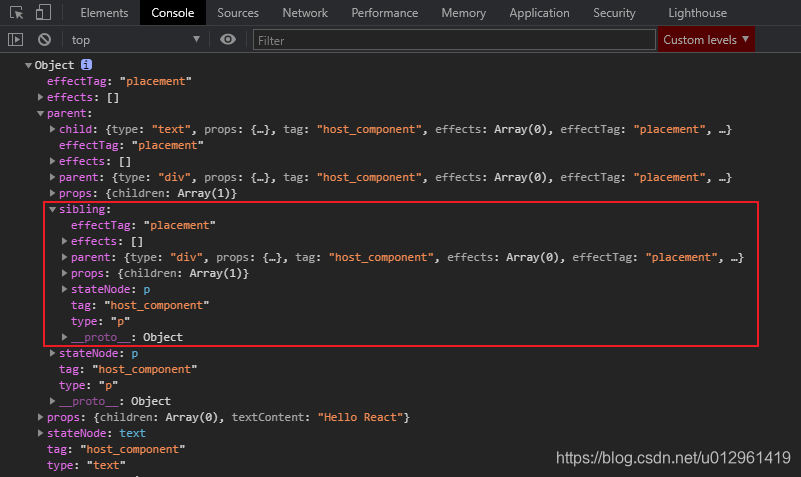Viewport: 801px width, 477px height.
Task: Expand the top-level effects array
Action: 40,97
